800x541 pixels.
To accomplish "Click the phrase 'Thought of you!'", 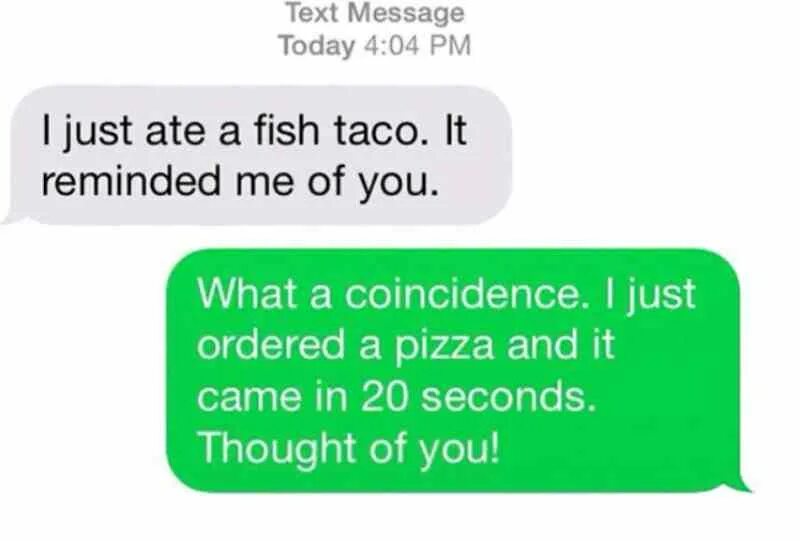I will pos(349,449).
